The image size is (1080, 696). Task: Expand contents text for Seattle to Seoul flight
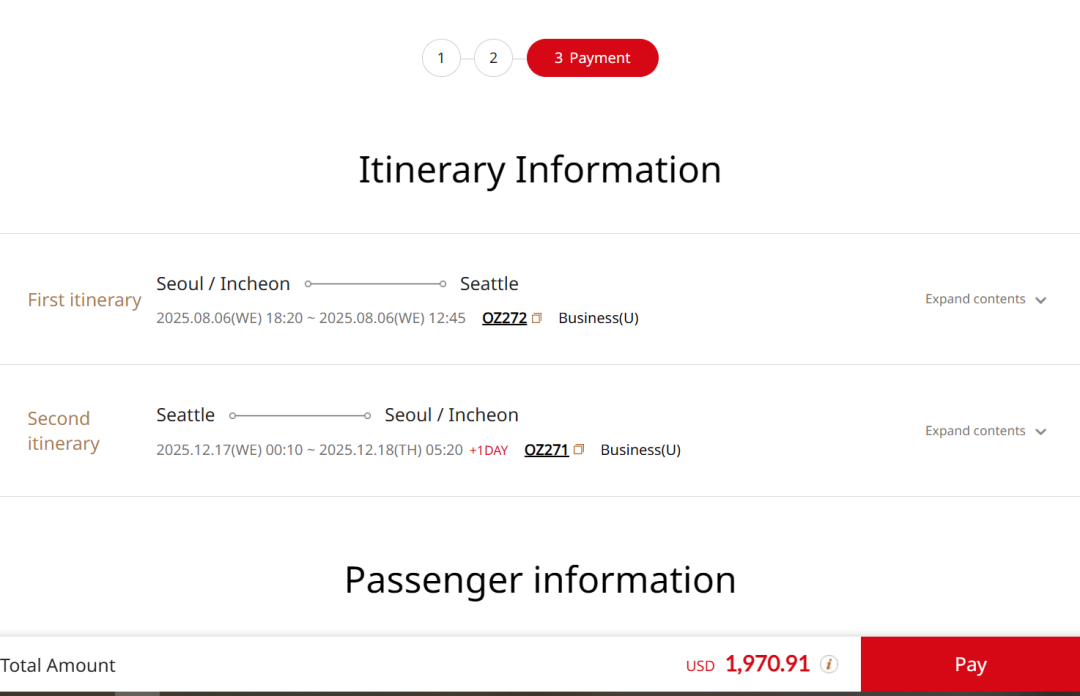point(975,431)
